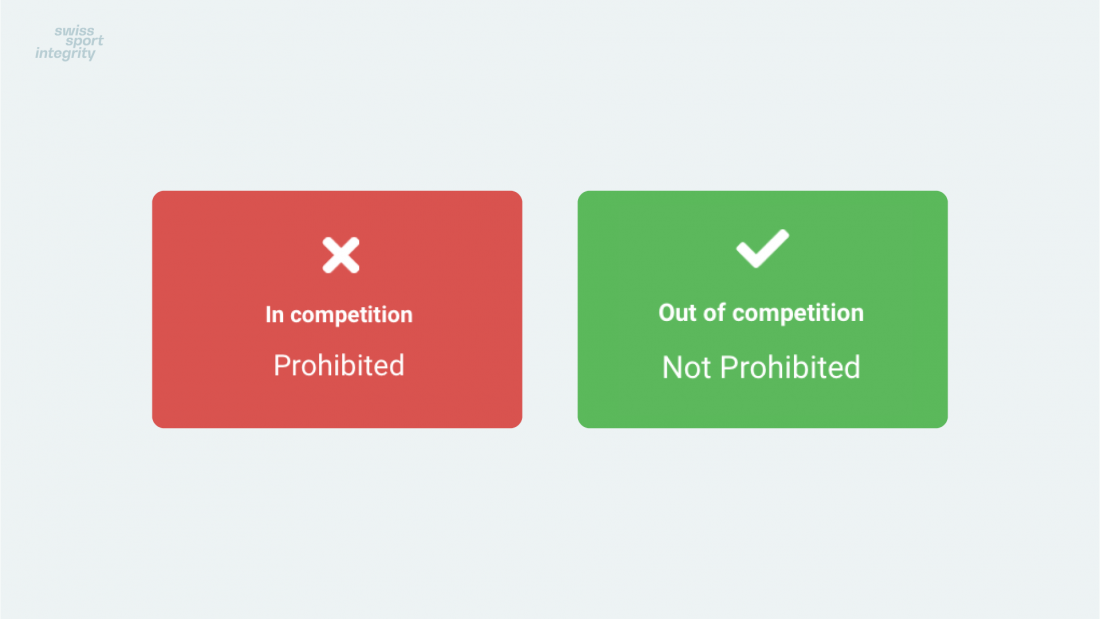
Task: Select the 'In competition' heading
Action: click(339, 314)
